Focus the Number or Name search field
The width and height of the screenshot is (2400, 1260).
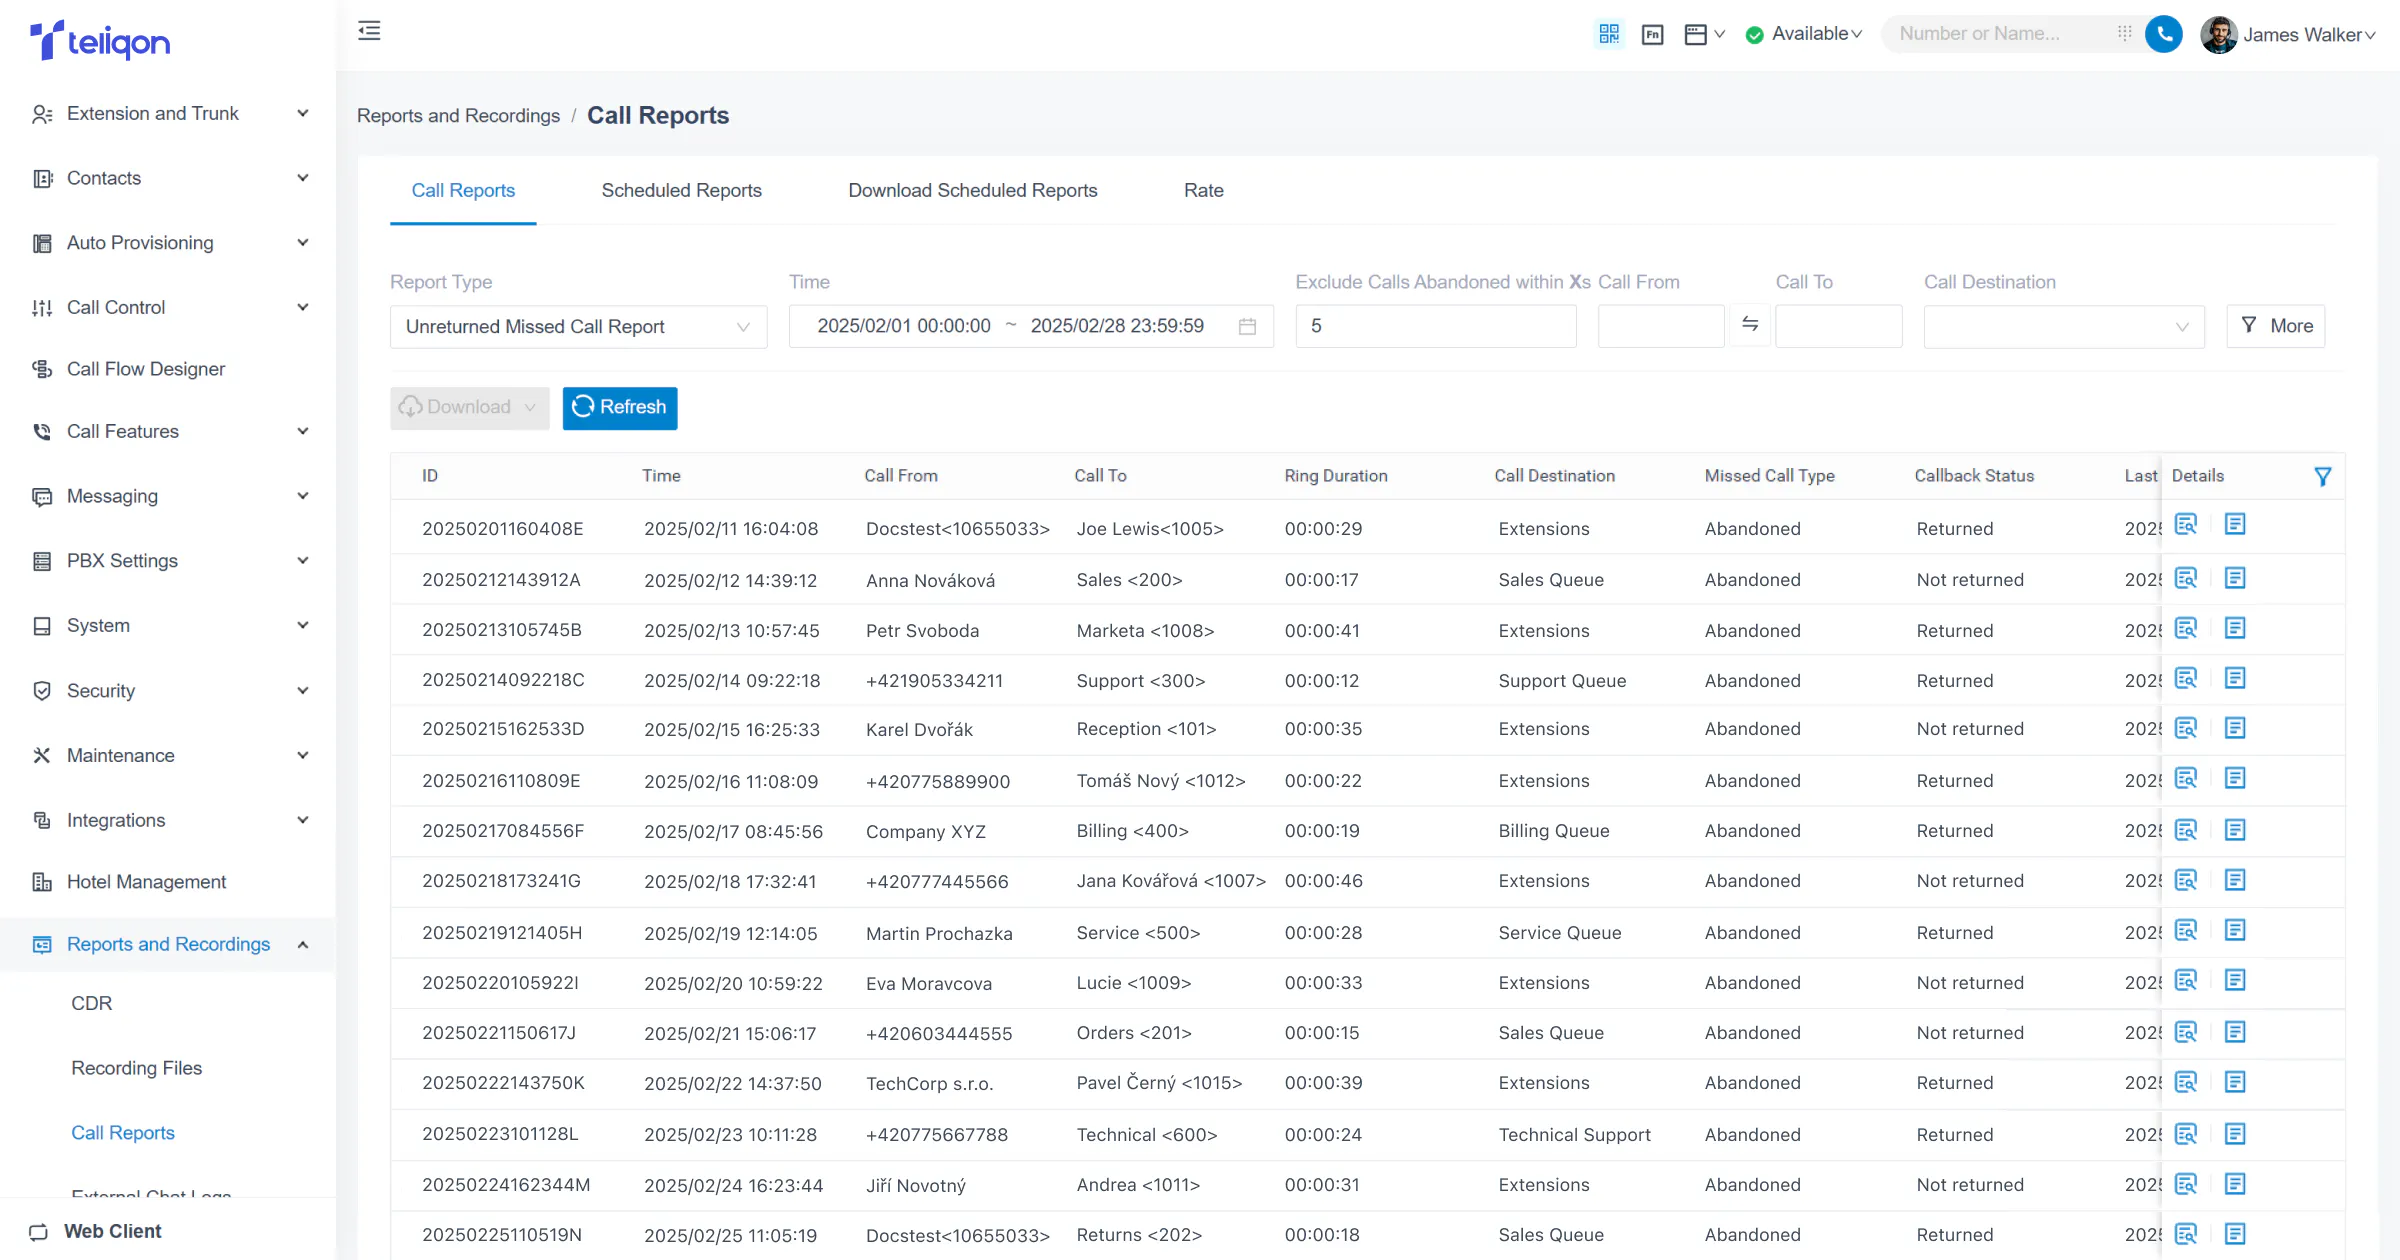click(1996, 34)
